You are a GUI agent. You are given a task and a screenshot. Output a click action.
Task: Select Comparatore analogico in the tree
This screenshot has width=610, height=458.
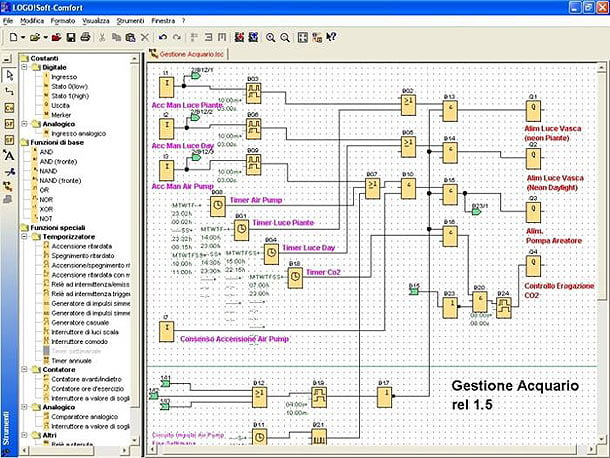point(84,417)
